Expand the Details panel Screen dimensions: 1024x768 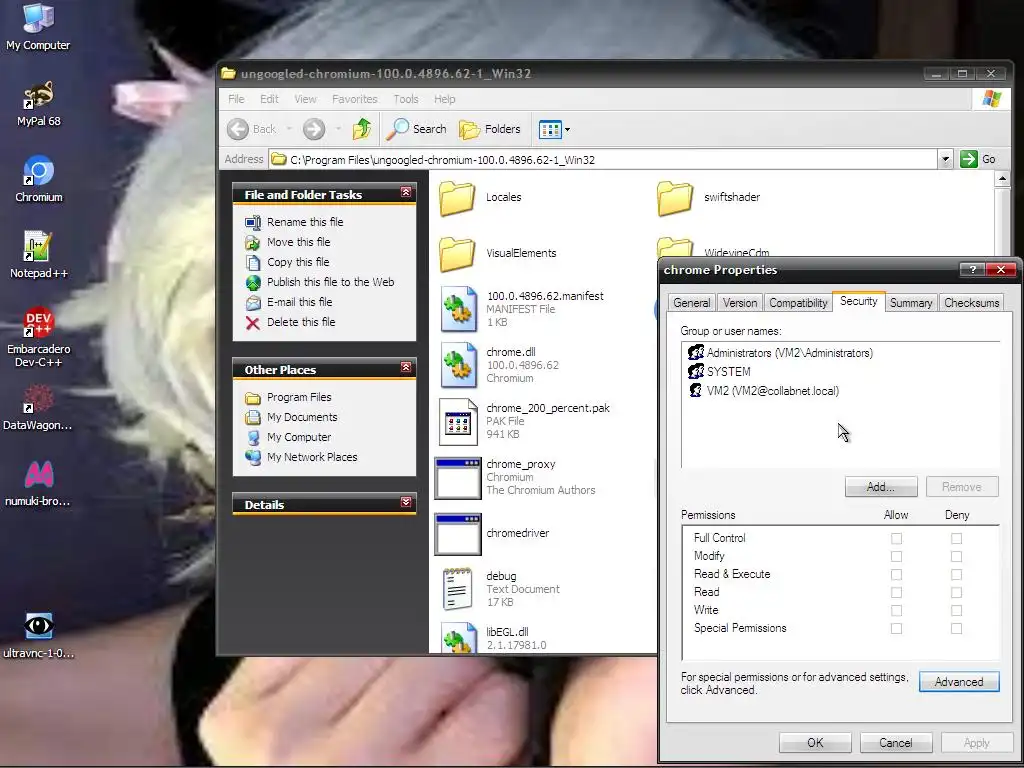click(406, 502)
